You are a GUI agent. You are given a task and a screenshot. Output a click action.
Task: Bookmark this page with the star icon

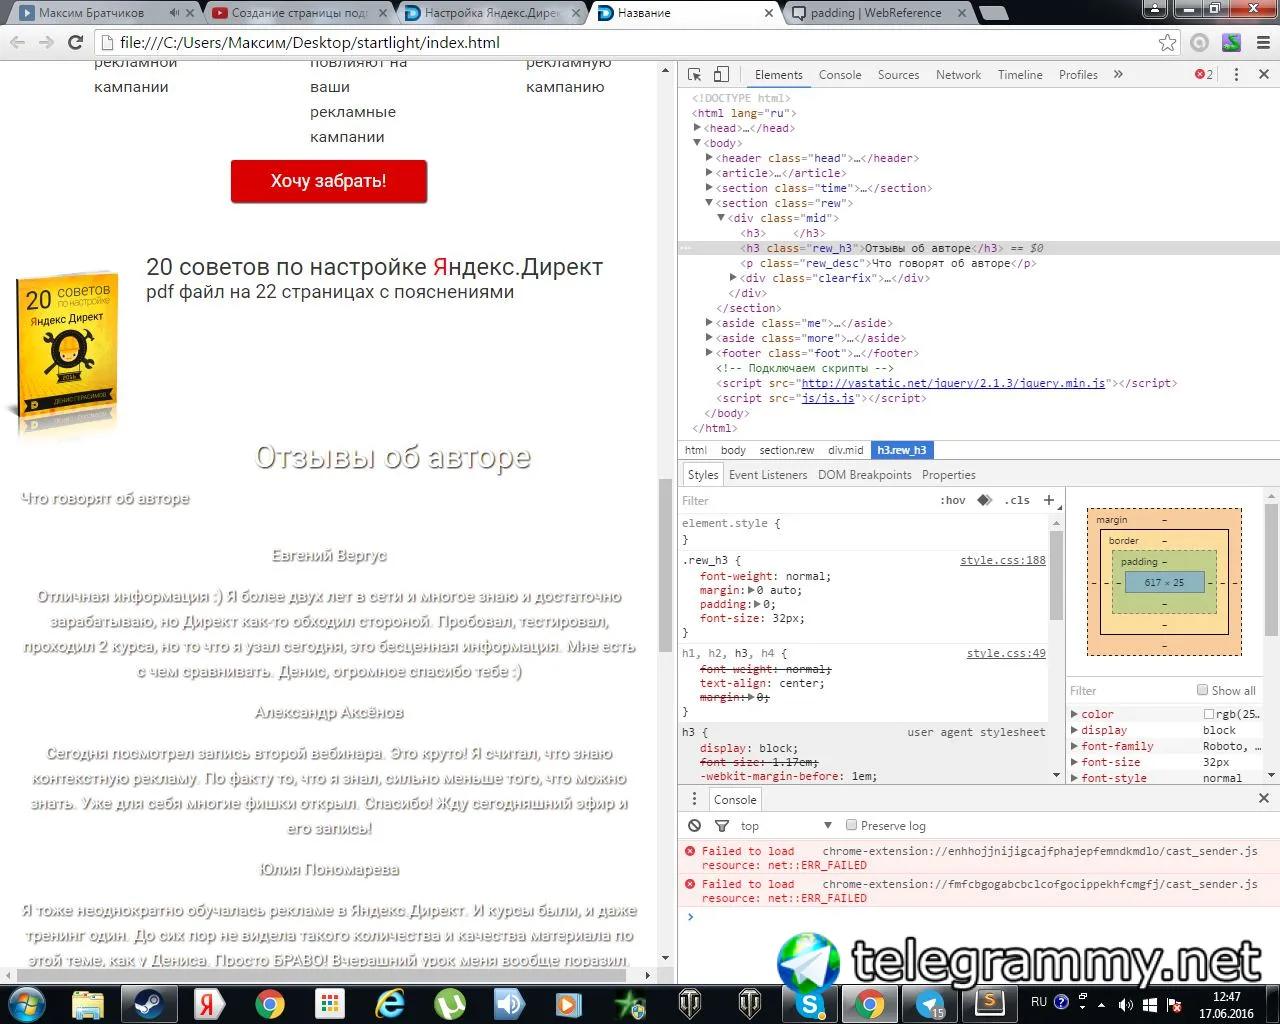[x=1167, y=42]
